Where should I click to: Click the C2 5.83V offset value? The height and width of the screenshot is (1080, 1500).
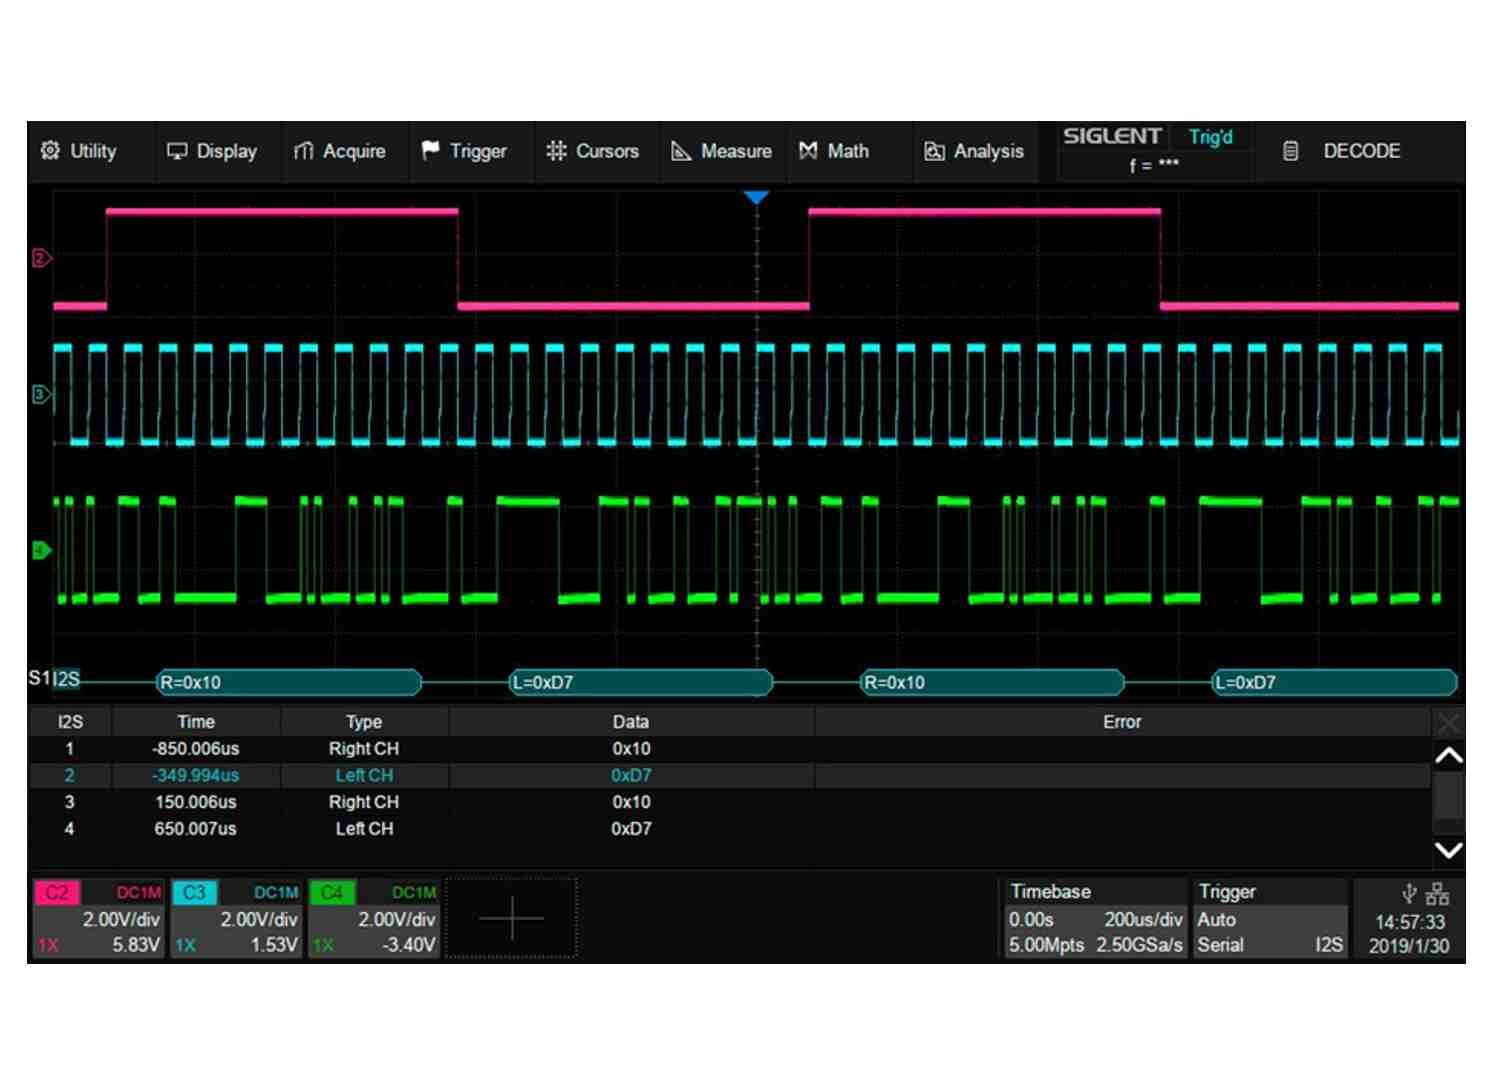(x=135, y=945)
